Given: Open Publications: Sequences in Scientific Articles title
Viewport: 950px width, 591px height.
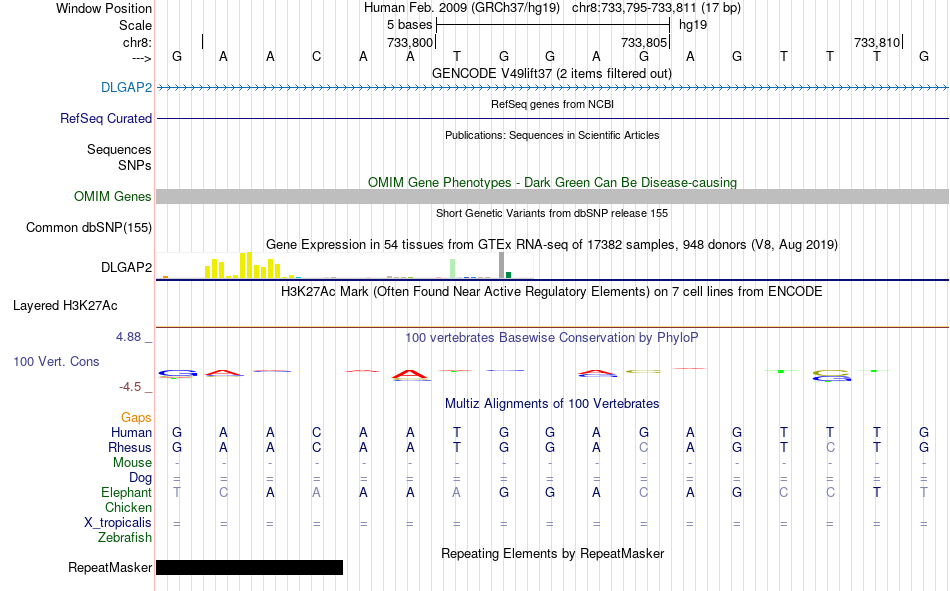Looking at the screenshot, I should 552,135.
